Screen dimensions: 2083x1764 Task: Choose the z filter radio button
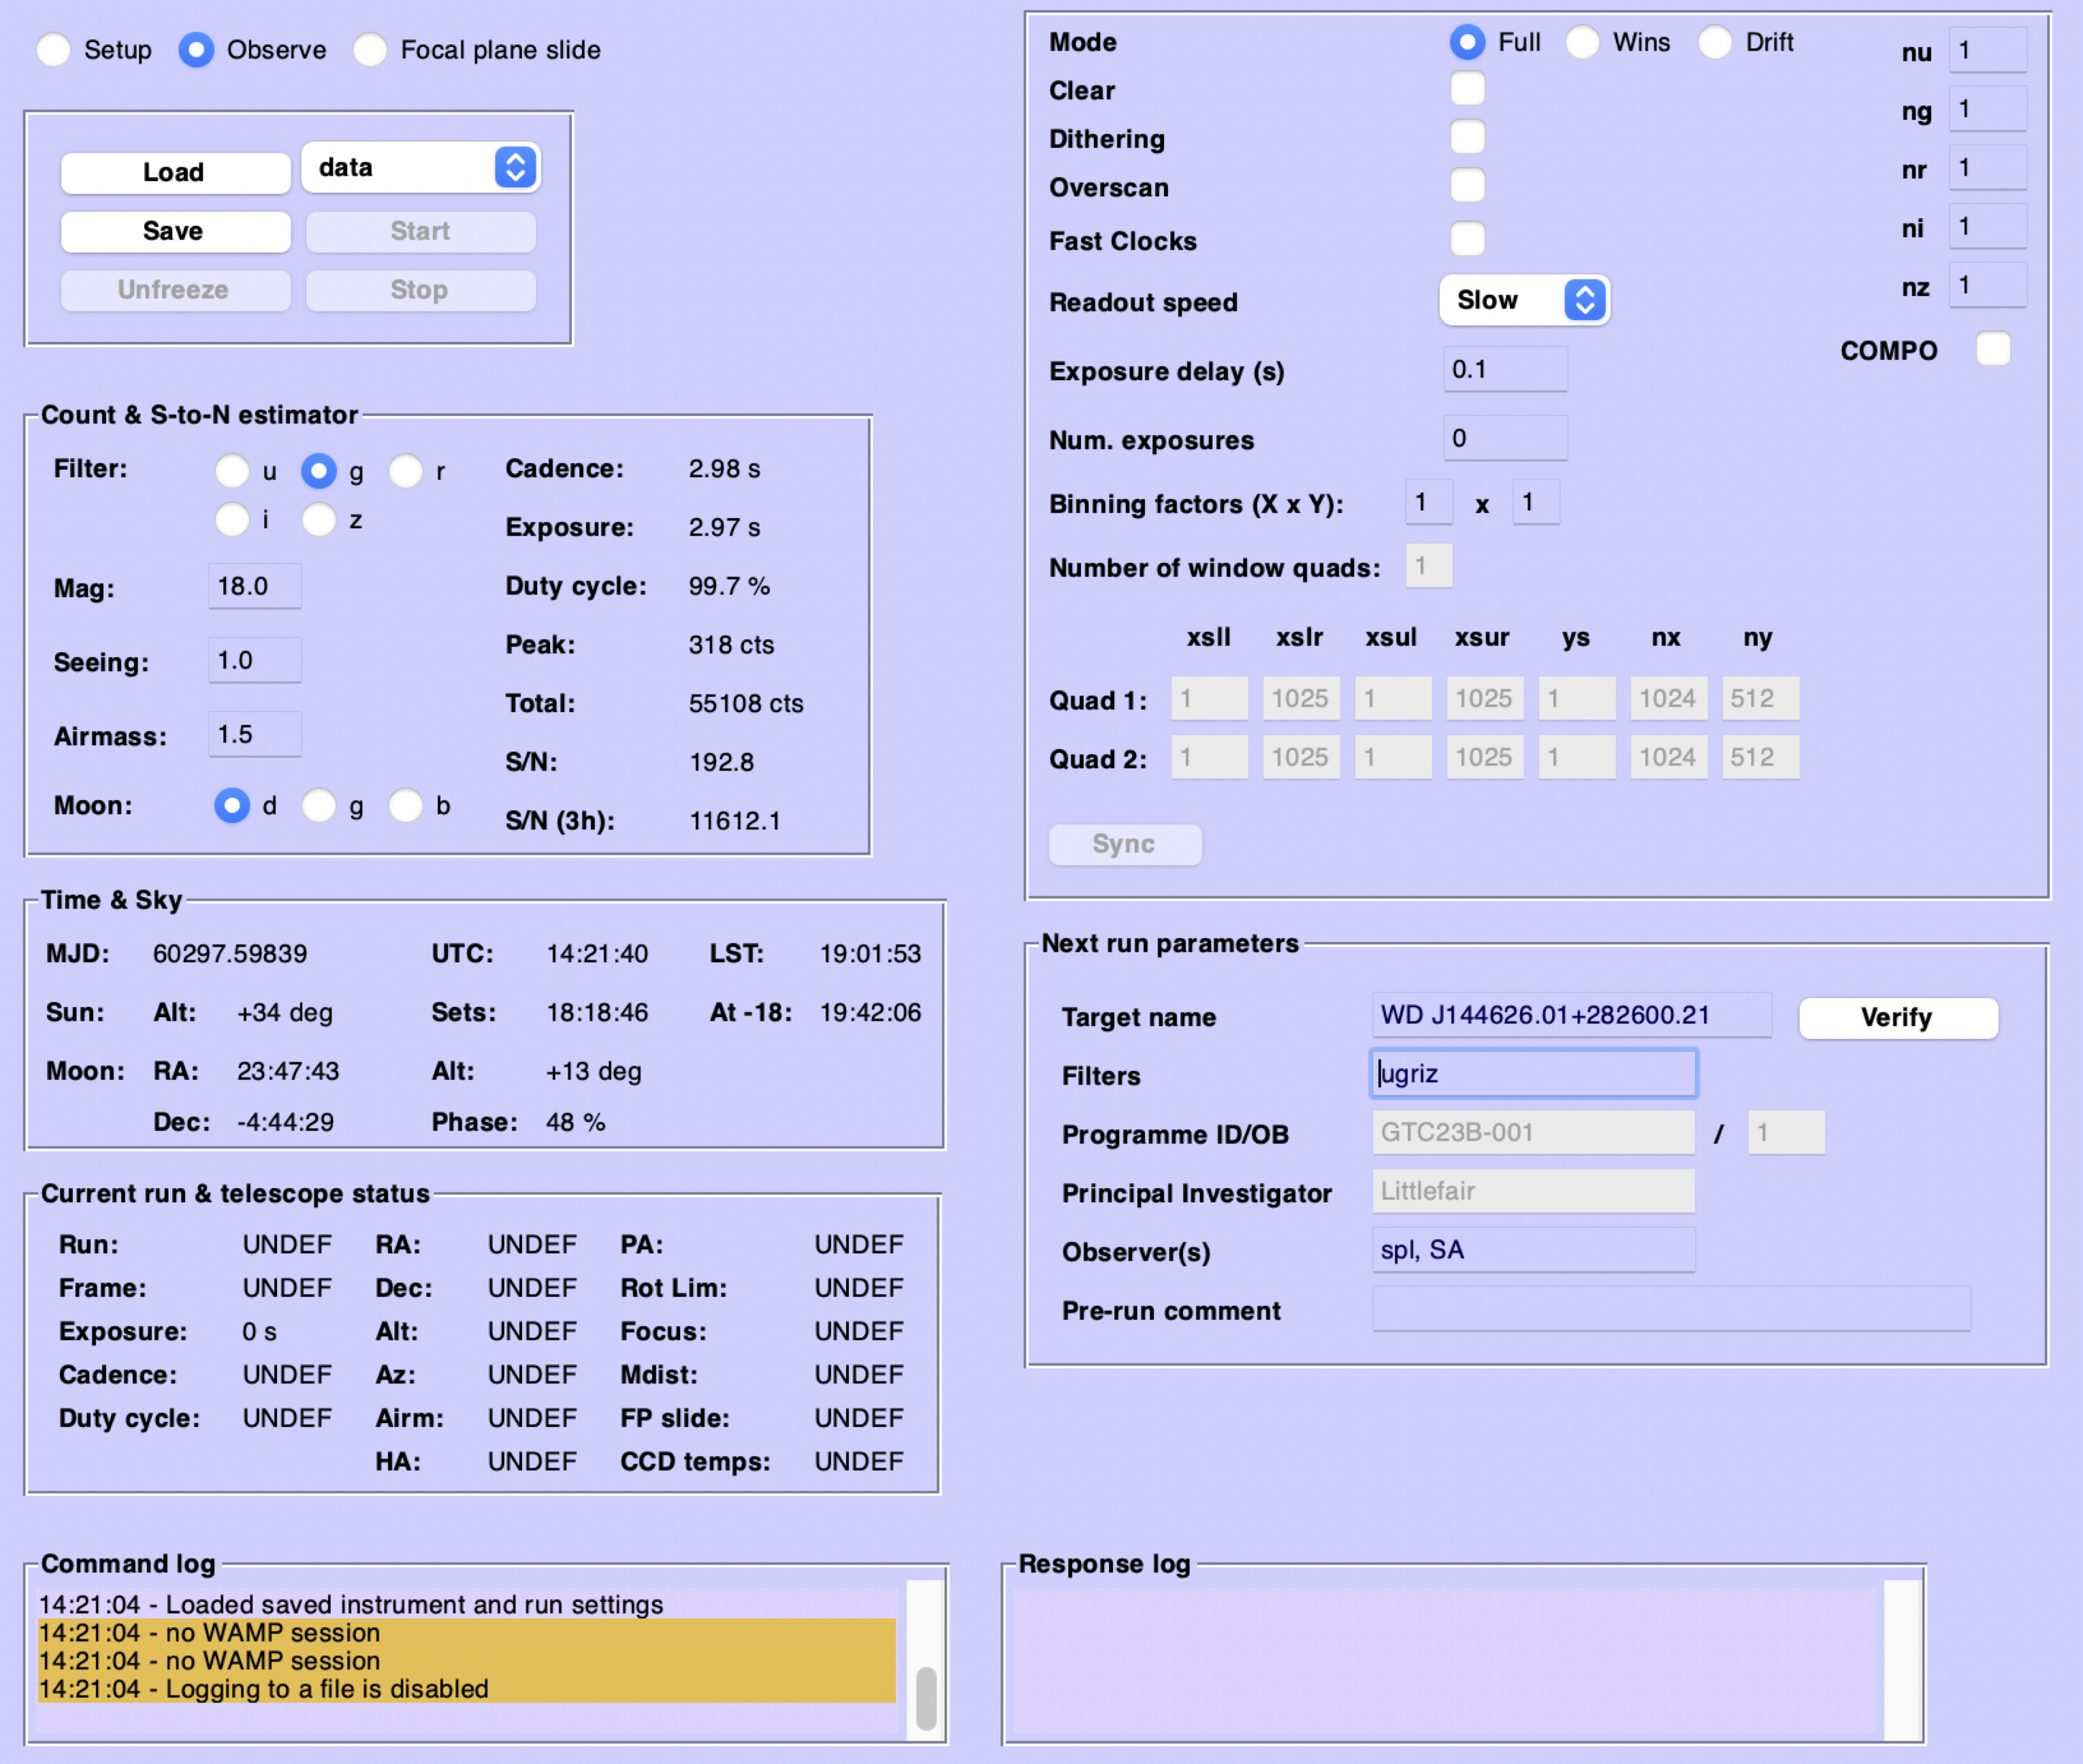click(x=319, y=519)
